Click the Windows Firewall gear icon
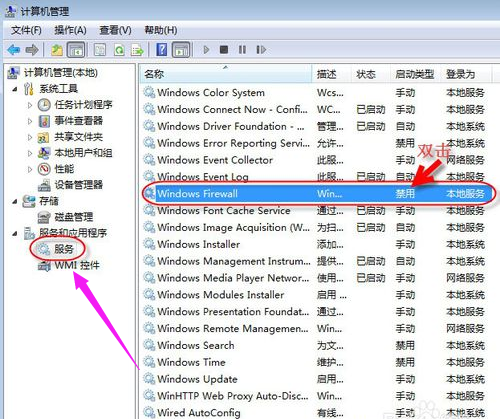501x419 pixels. click(x=149, y=193)
